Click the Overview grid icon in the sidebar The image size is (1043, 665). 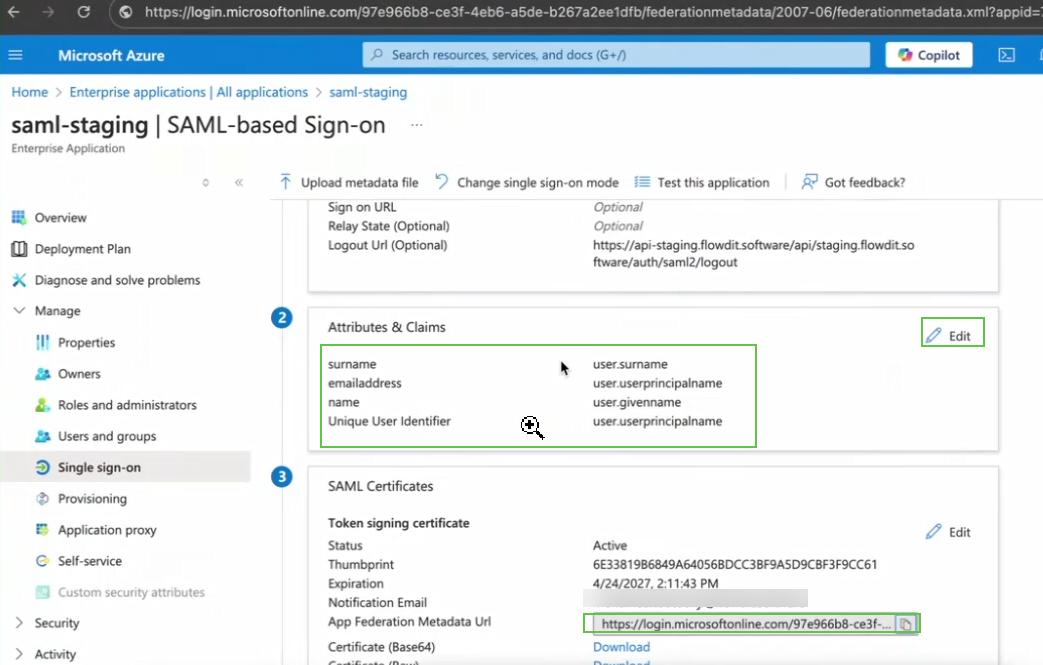pyautogui.click(x=19, y=218)
